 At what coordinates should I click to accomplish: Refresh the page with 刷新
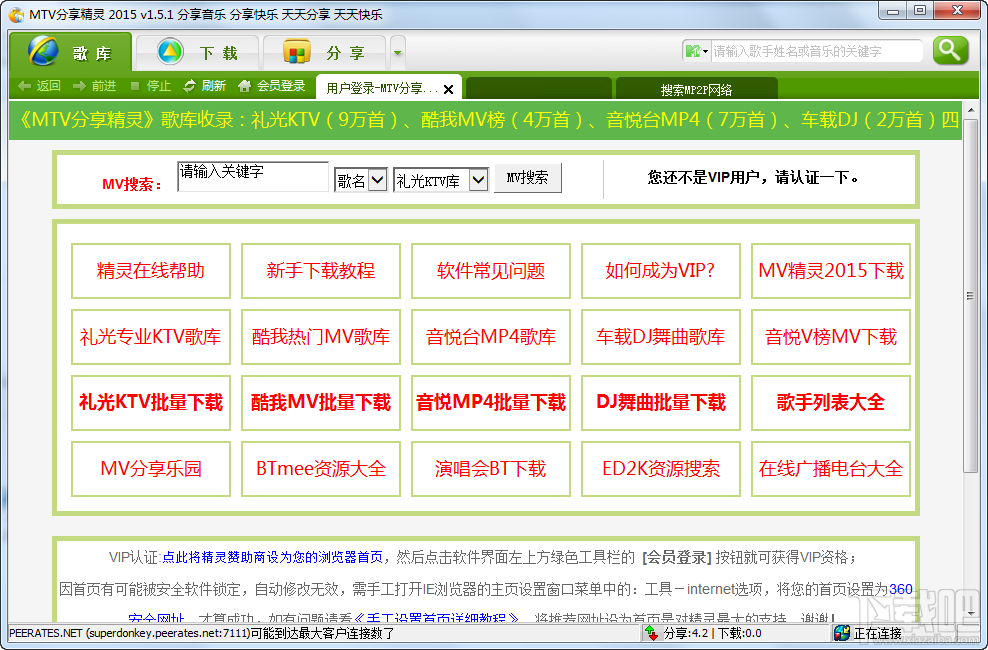click(204, 86)
